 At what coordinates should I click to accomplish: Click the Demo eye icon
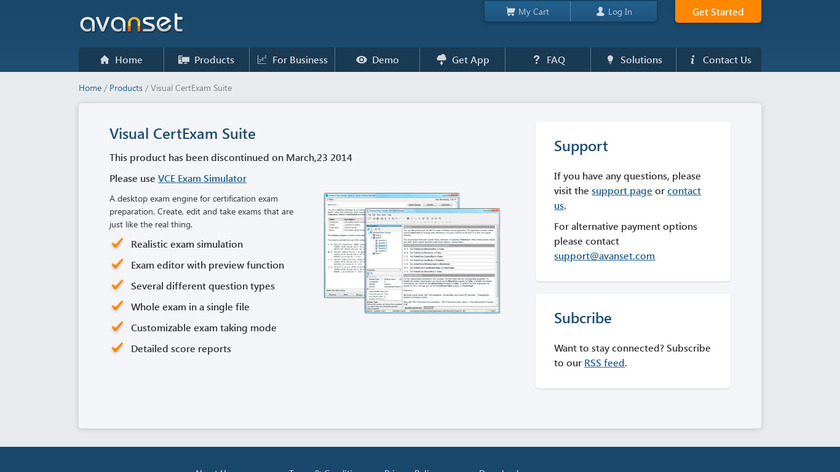[x=362, y=59]
